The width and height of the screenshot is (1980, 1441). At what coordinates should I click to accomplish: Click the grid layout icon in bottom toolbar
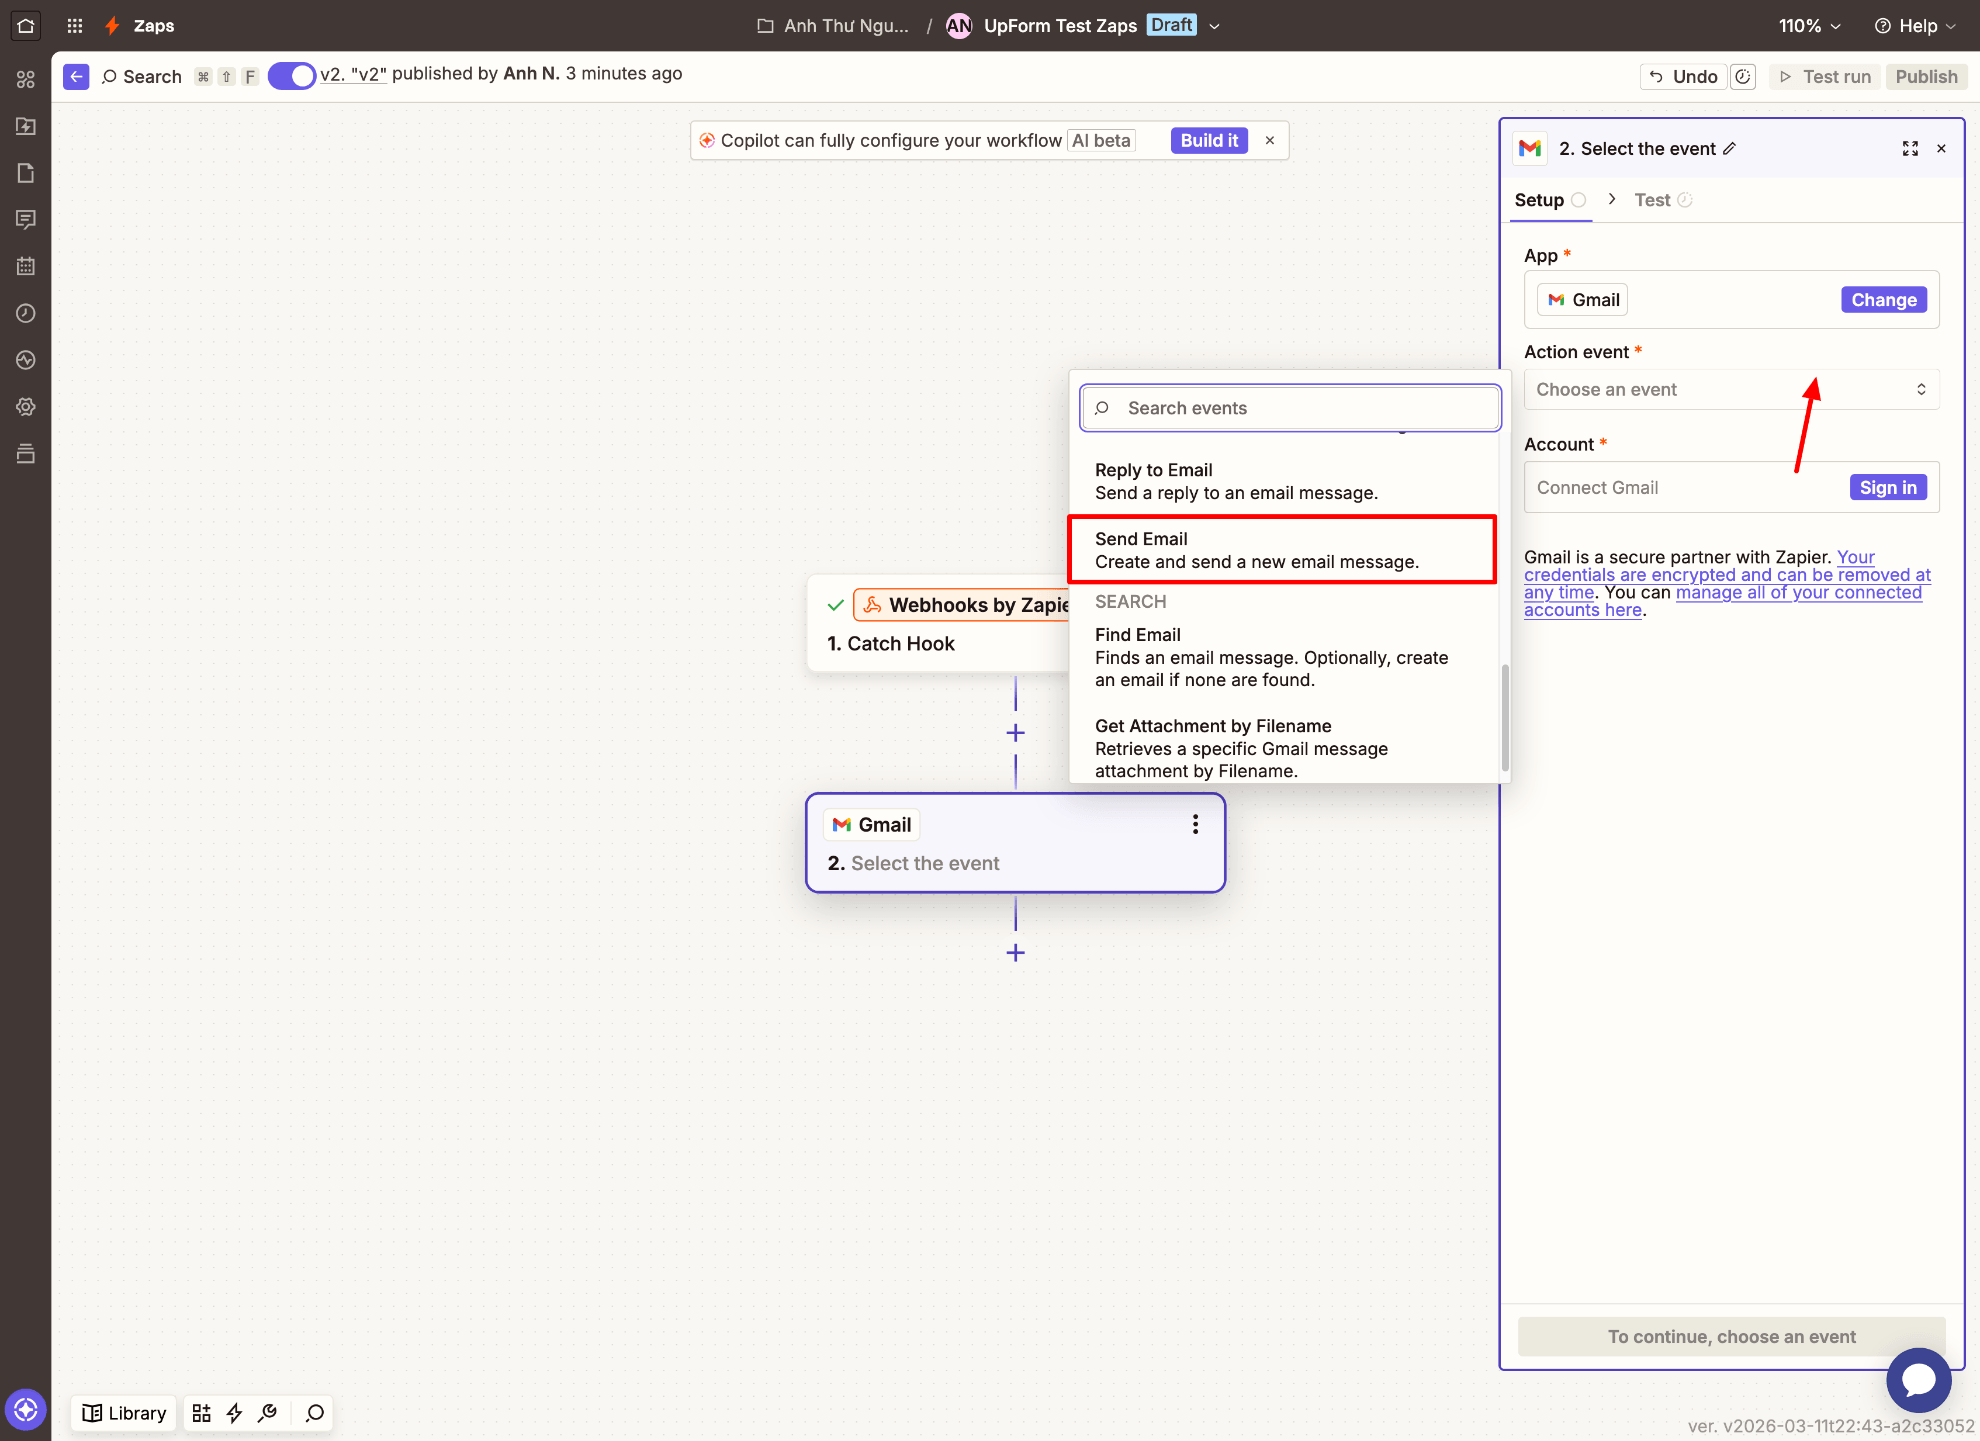click(201, 1413)
